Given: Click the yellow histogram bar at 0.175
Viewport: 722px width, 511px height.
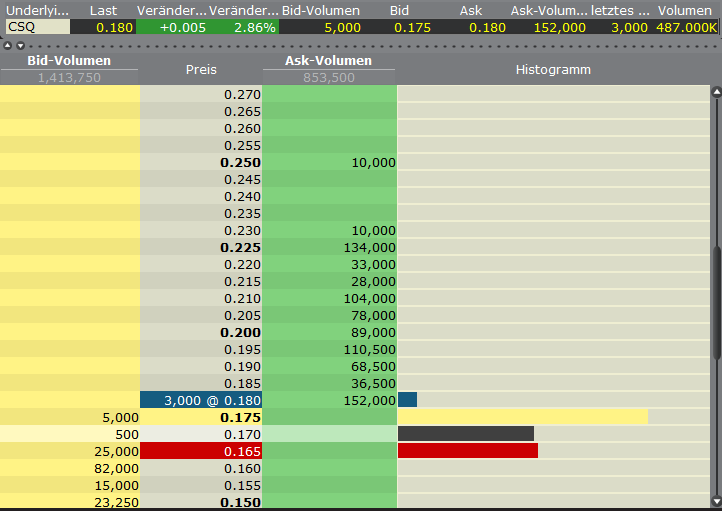Looking at the screenshot, I should [522, 417].
